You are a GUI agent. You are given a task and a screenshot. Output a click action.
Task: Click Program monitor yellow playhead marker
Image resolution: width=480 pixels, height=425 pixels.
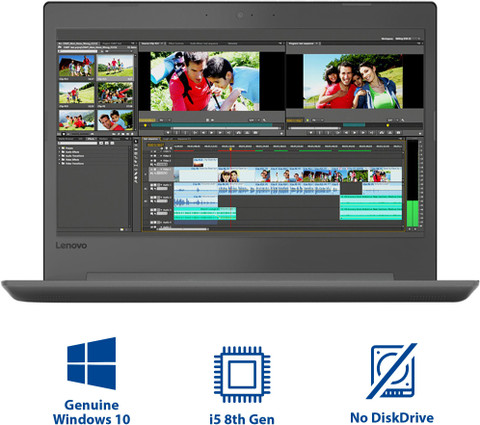coord(388,125)
